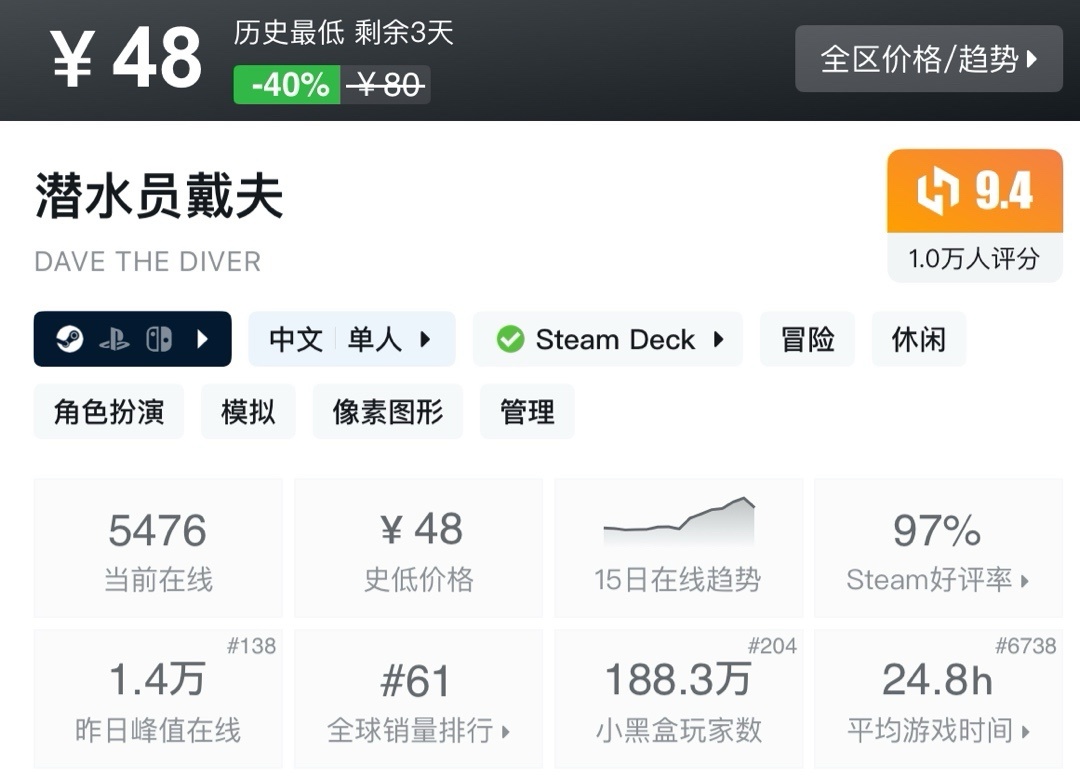Click the Nintendo Switch platform icon
Image resolution: width=1080 pixels, height=778 pixels.
(x=159, y=340)
